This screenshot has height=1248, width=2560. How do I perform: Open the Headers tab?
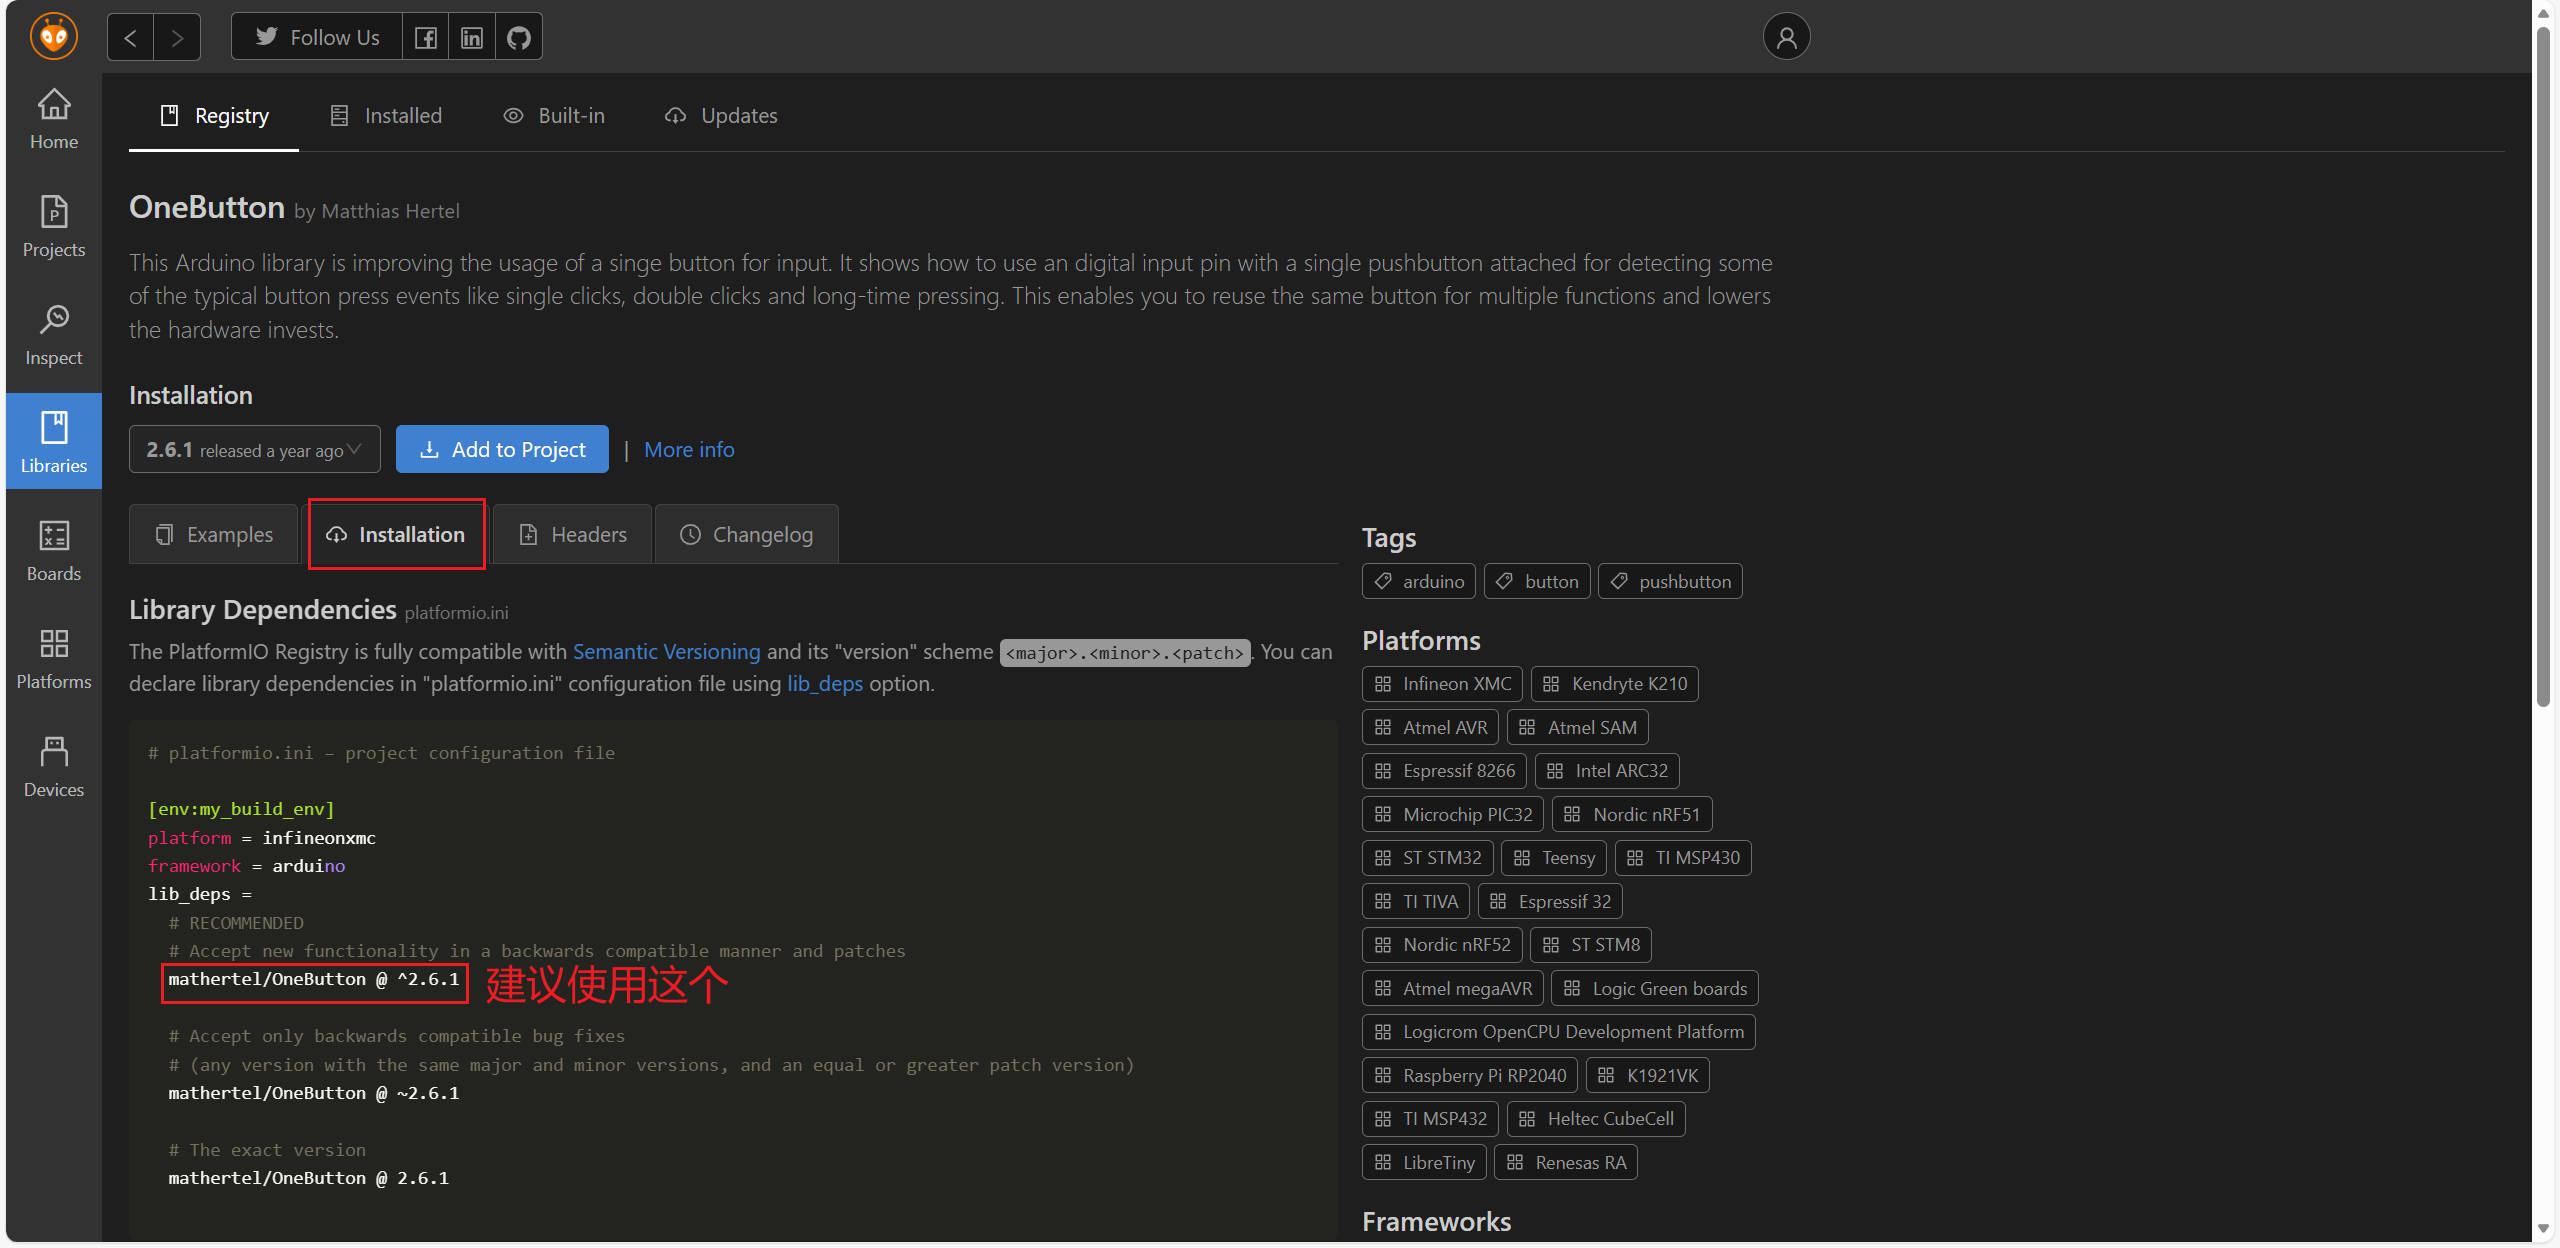pyautogui.click(x=573, y=535)
